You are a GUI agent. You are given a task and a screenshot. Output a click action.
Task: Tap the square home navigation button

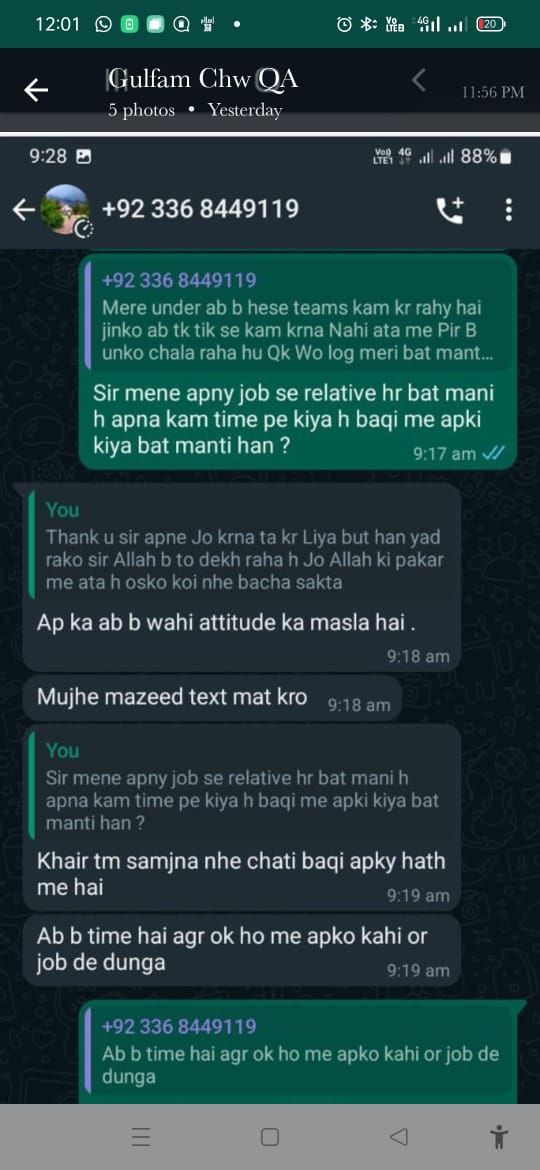(x=270, y=1136)
